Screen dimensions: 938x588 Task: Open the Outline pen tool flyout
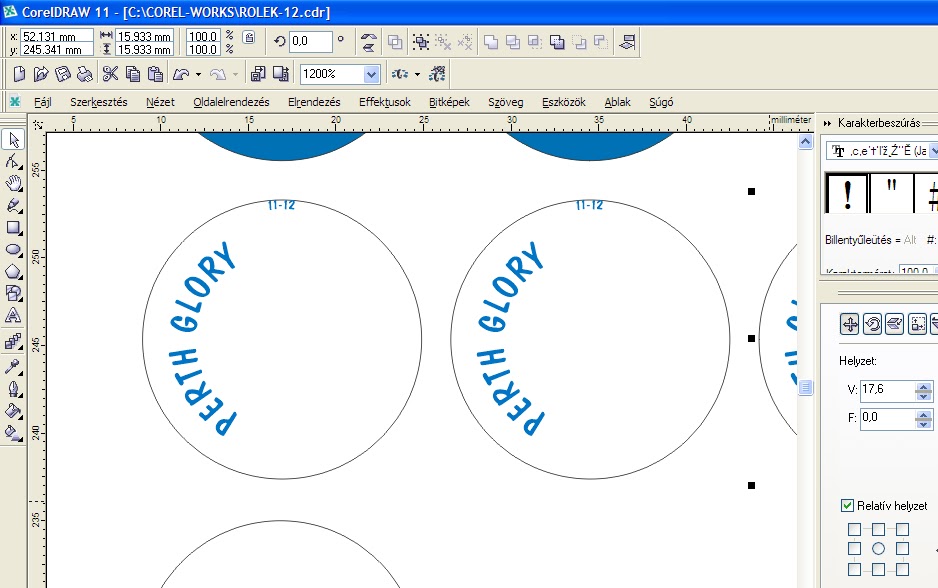tap(13, 389)
